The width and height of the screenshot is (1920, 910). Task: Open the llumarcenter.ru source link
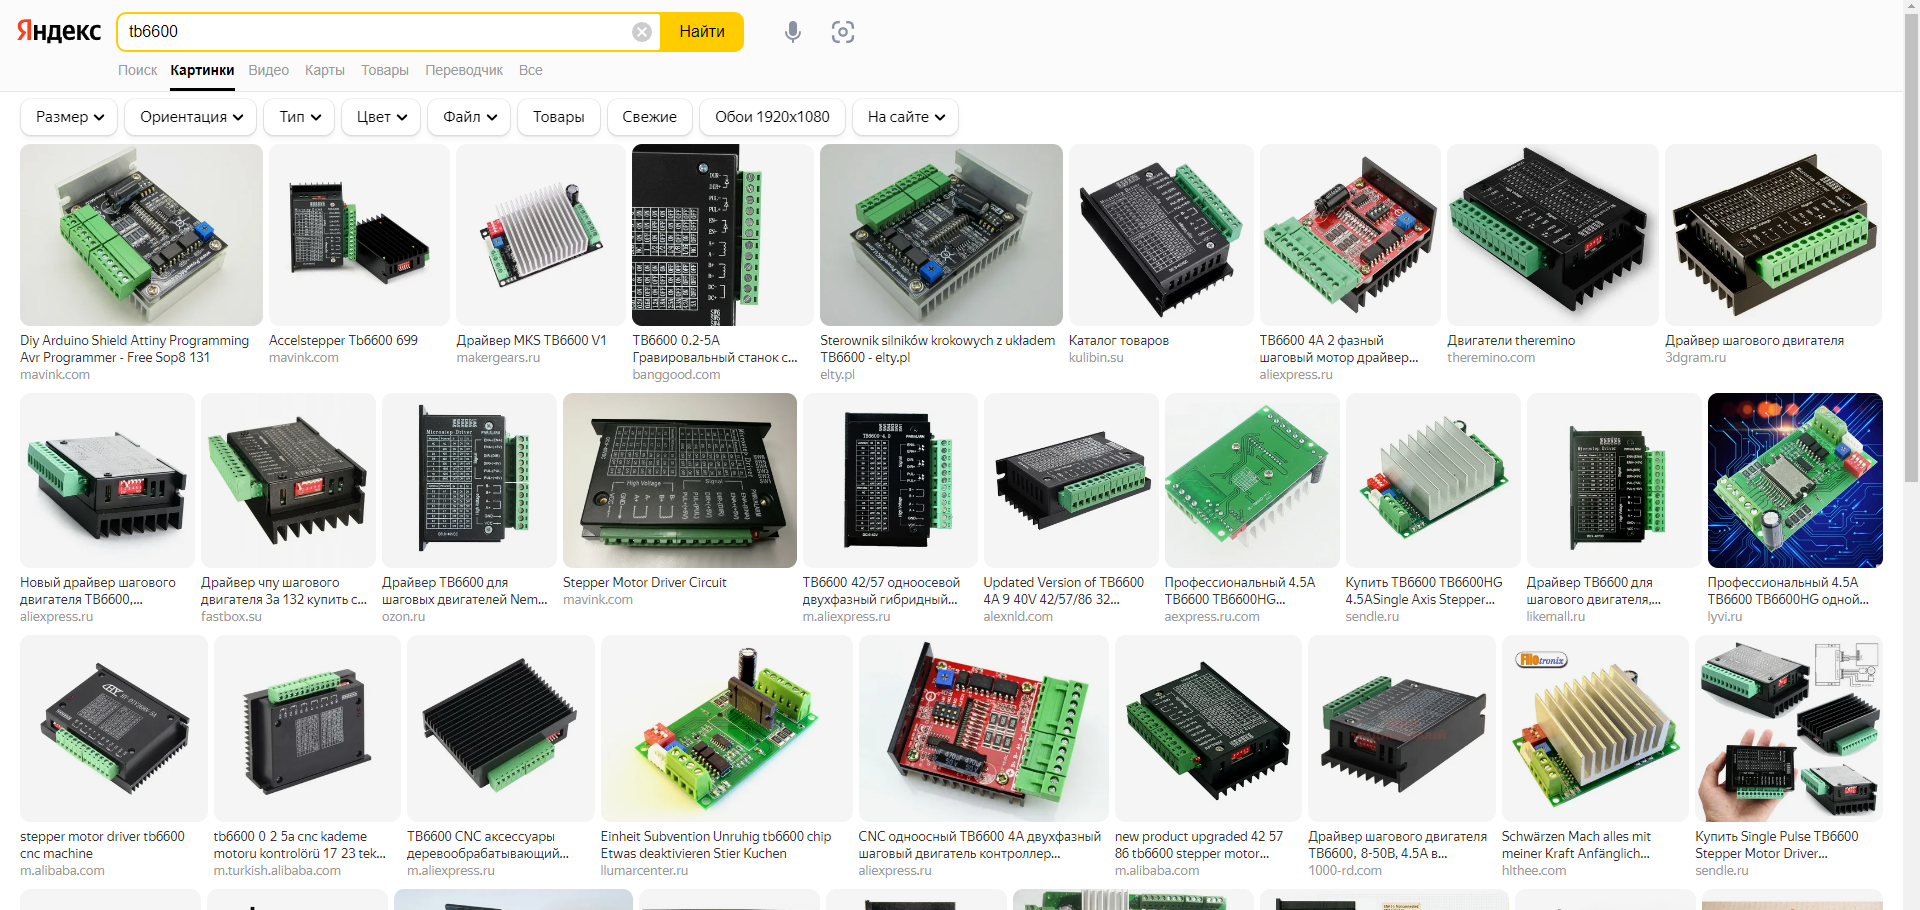click(x=644, y=870)
